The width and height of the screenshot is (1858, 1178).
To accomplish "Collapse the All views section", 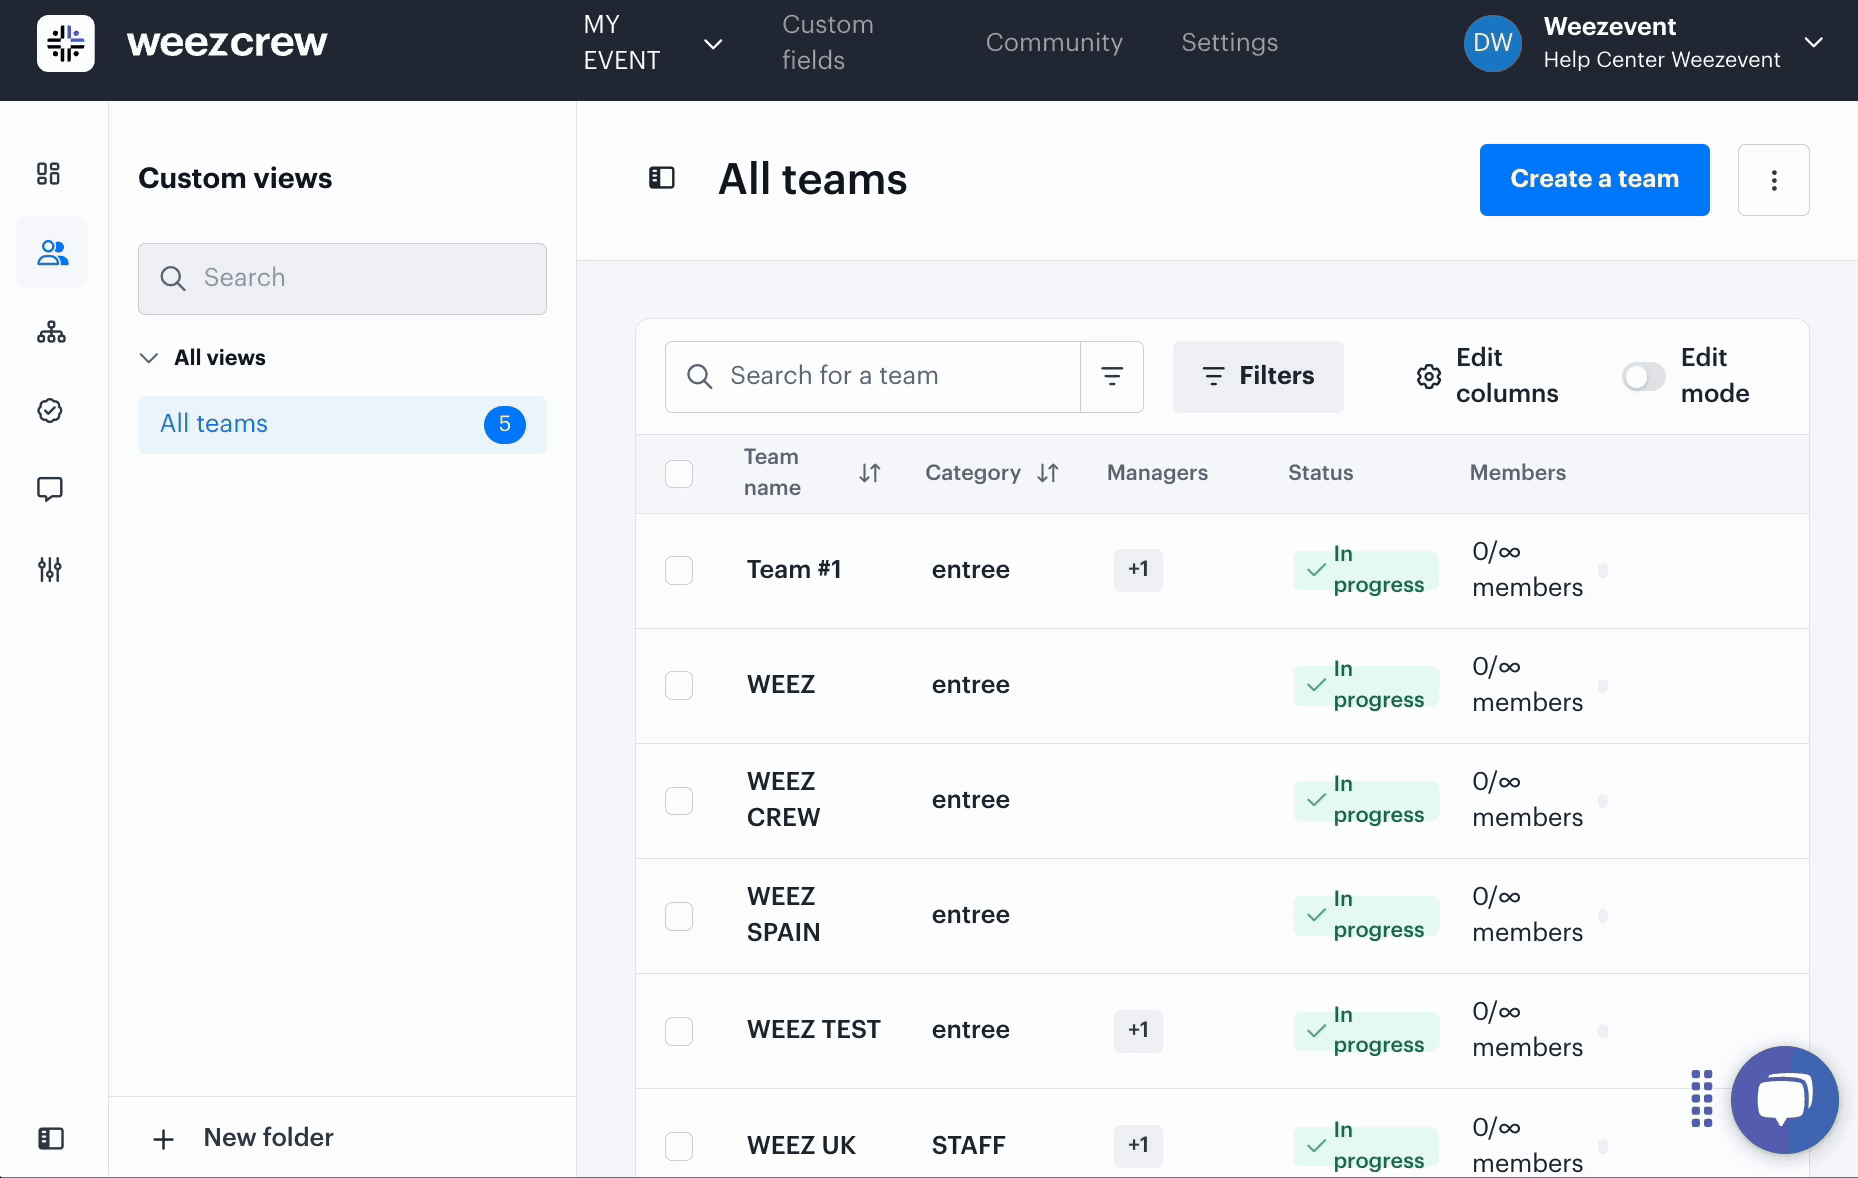I will (x=149, y=358).
